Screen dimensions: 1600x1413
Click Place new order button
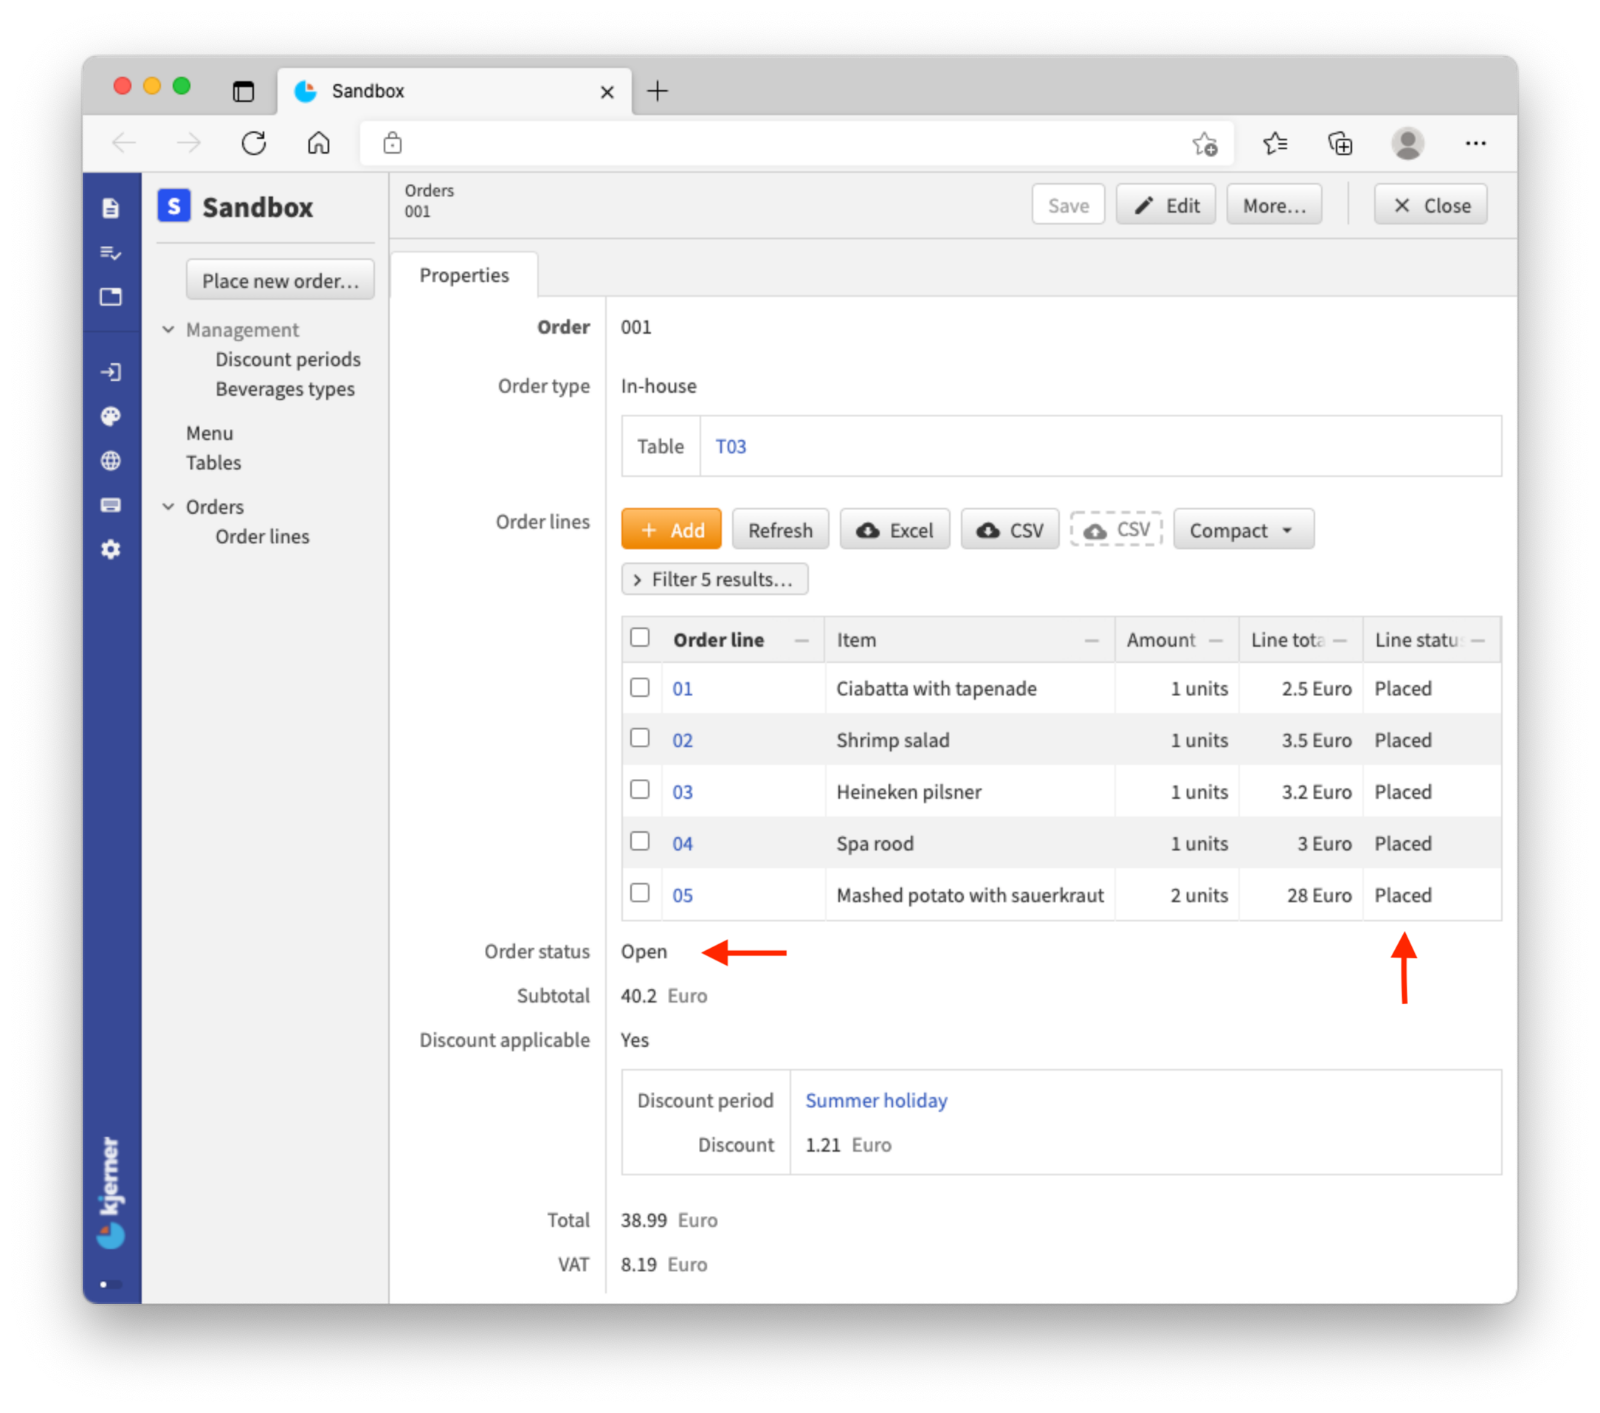click(x=280, y=280)
